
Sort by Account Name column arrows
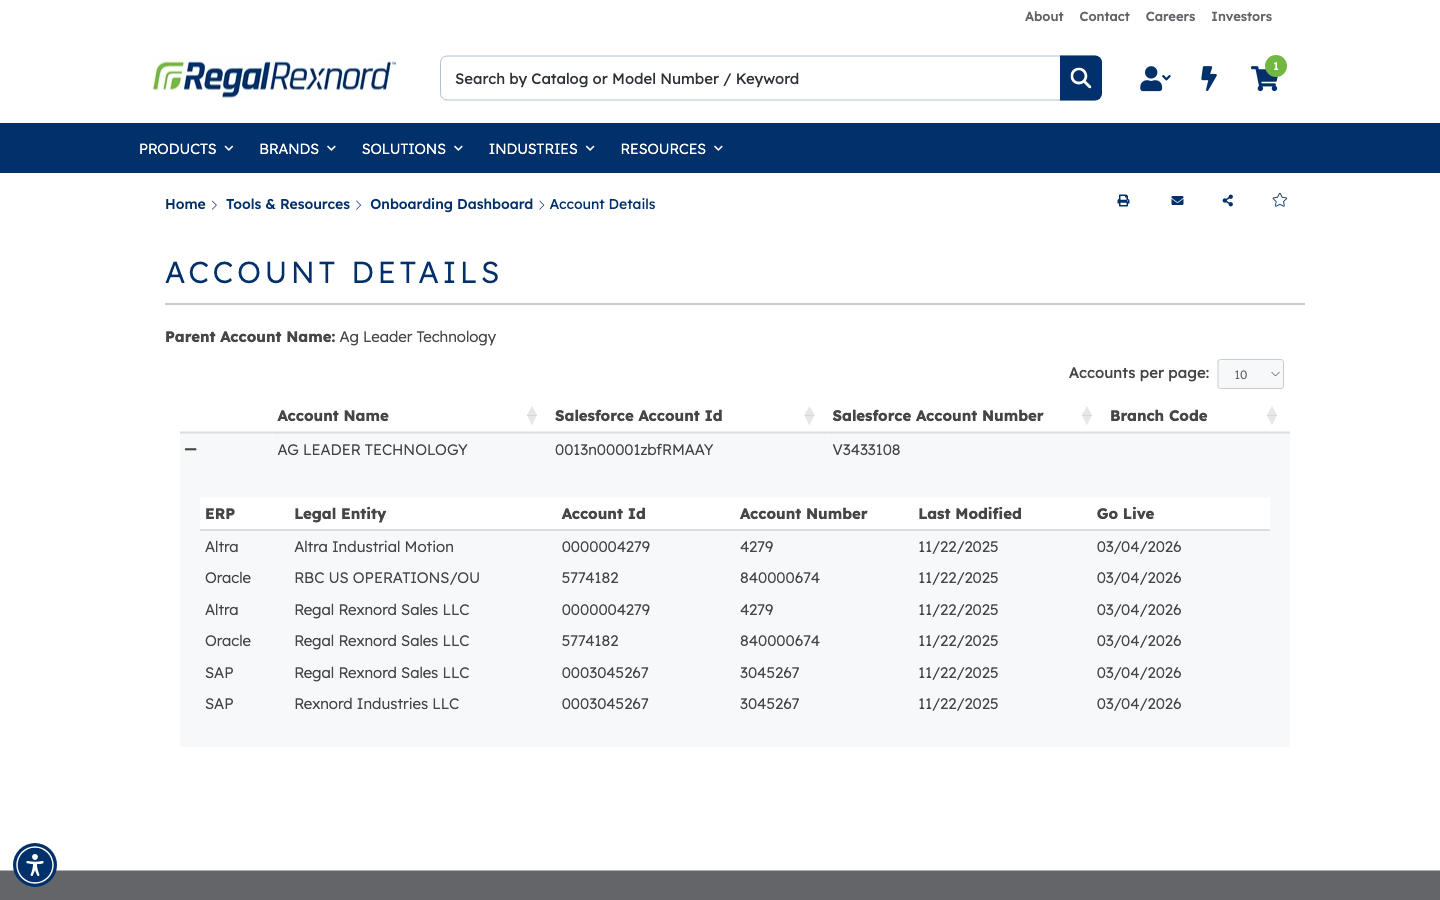point(532,416)
